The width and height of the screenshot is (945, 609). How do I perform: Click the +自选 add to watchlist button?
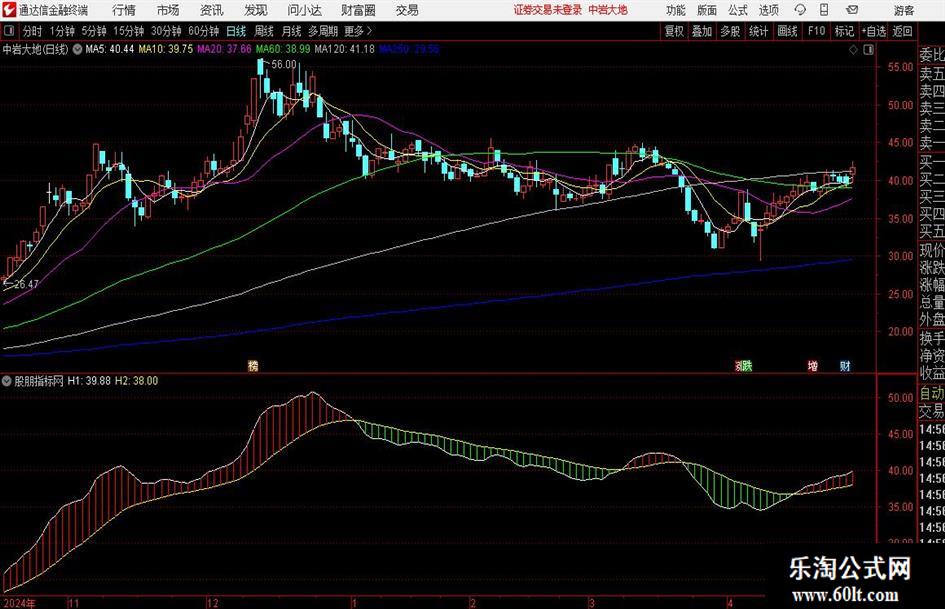coord(873,31)
